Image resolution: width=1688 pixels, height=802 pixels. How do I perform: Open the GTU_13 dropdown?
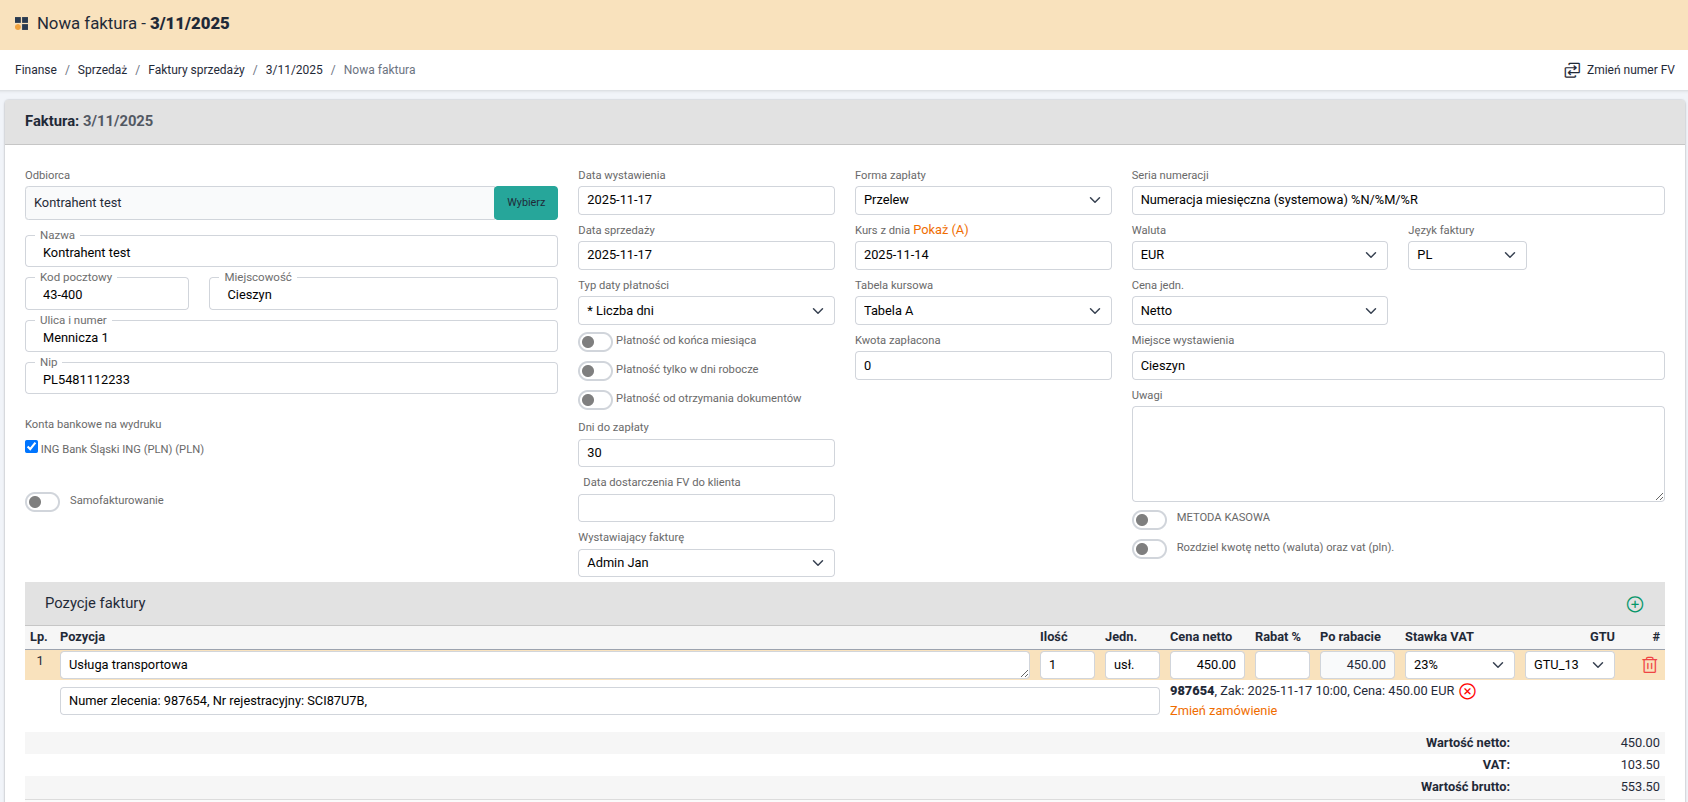(1568, 665)
